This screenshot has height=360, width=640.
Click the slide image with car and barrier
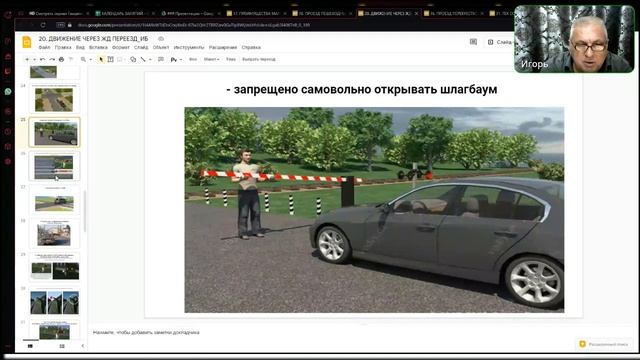point(374,210)
